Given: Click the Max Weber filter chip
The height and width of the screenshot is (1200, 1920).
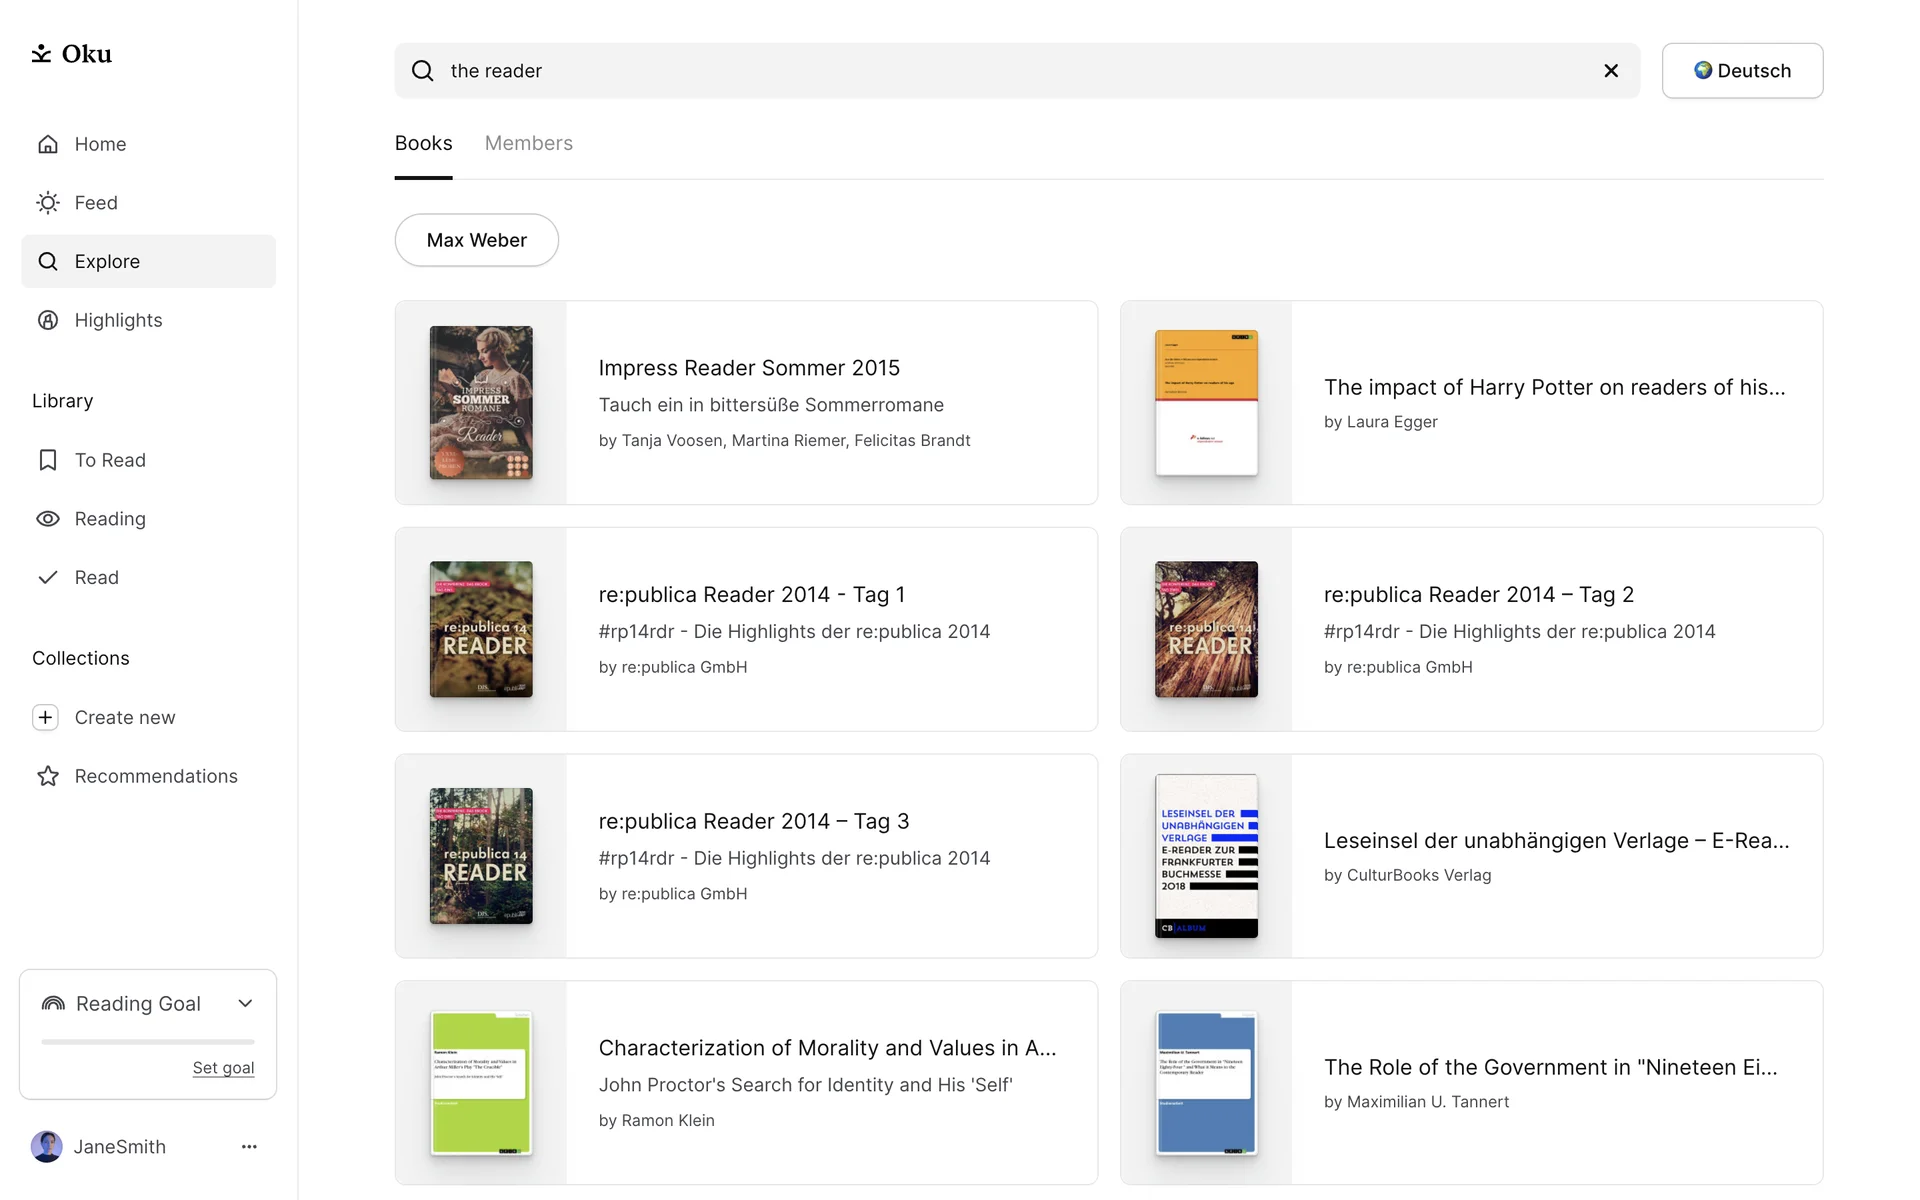Looking at the screenshot, I should pos(476,240).
